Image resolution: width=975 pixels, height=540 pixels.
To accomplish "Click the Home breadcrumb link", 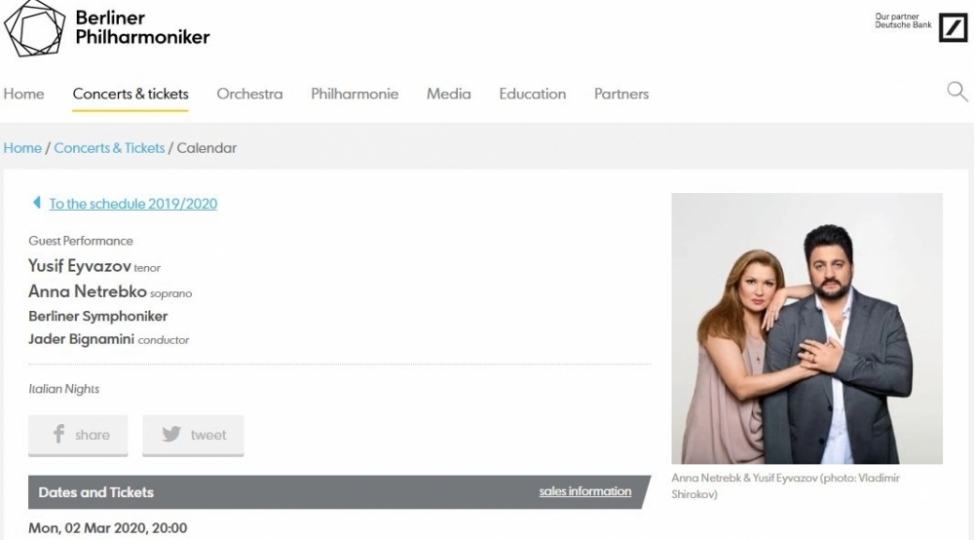I will point(22,148).
